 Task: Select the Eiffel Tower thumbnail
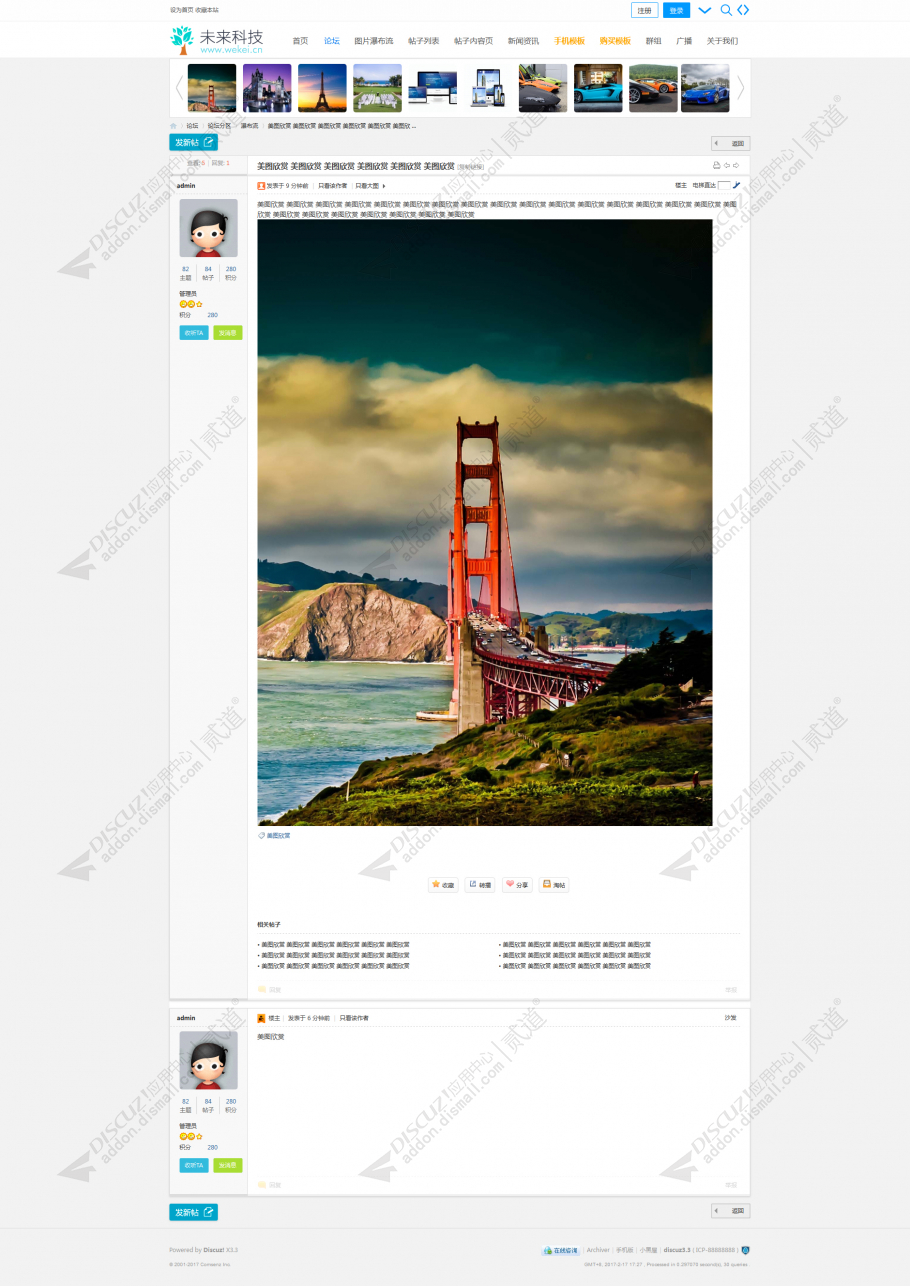point(322,88)
